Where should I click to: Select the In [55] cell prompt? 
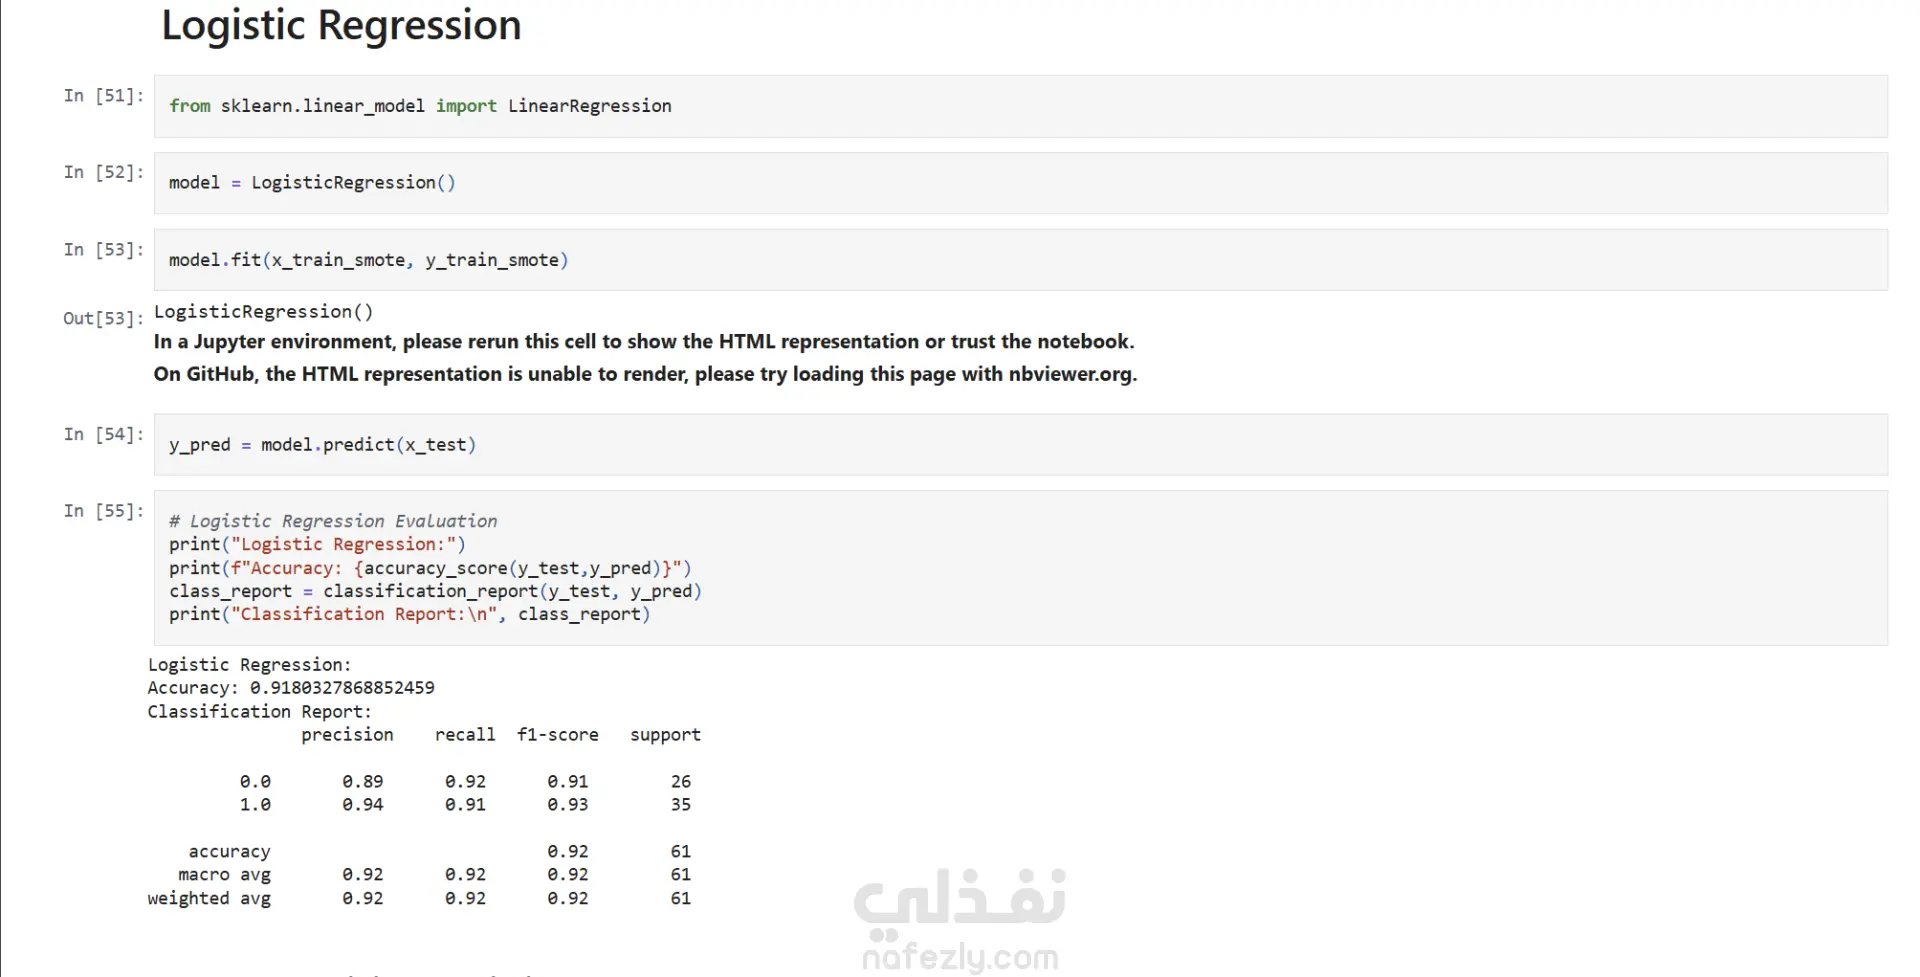(104, 511)
